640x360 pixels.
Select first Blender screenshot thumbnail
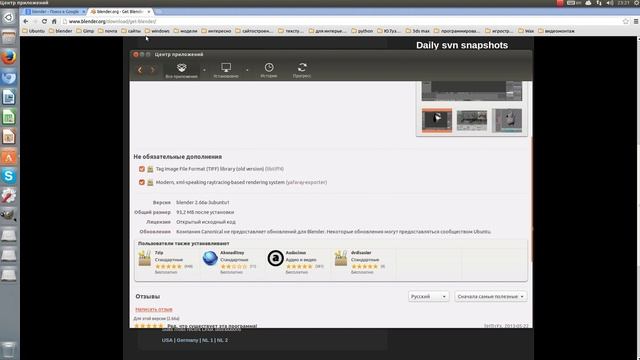click(437, 120)
